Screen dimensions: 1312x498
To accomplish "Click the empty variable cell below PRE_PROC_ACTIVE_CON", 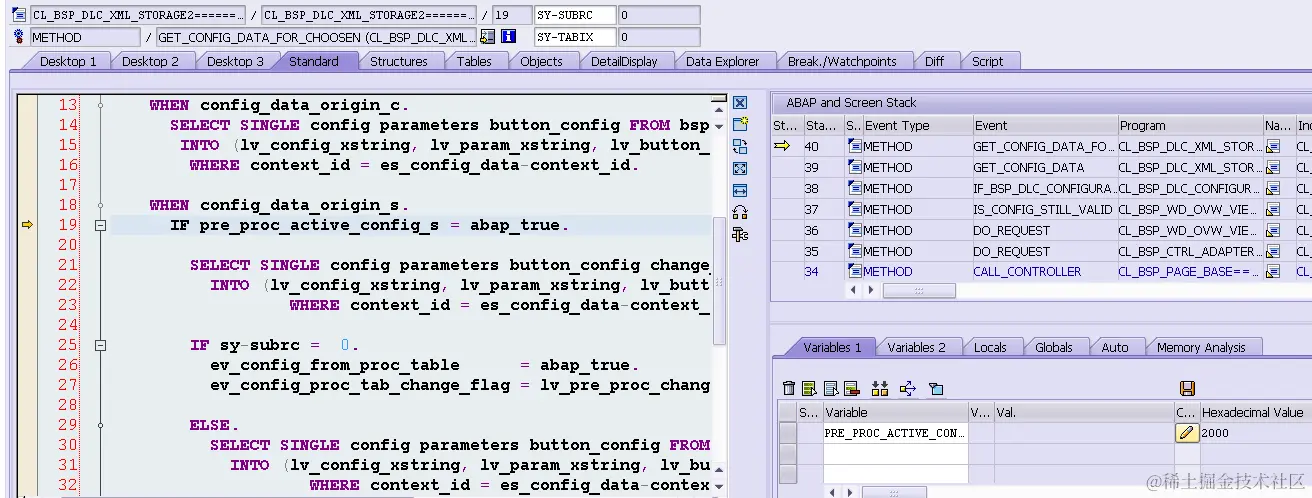I will [895, 453].
